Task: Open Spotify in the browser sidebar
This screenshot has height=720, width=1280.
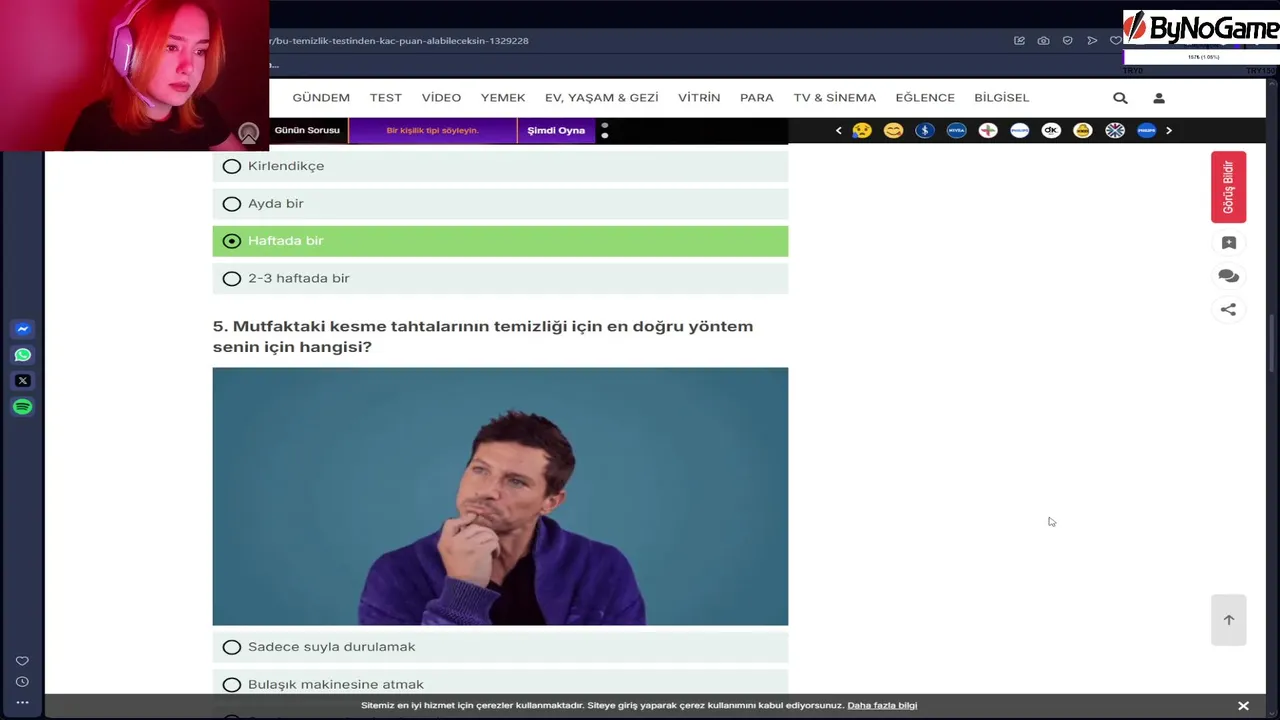Action: click(x=23, y=407)
